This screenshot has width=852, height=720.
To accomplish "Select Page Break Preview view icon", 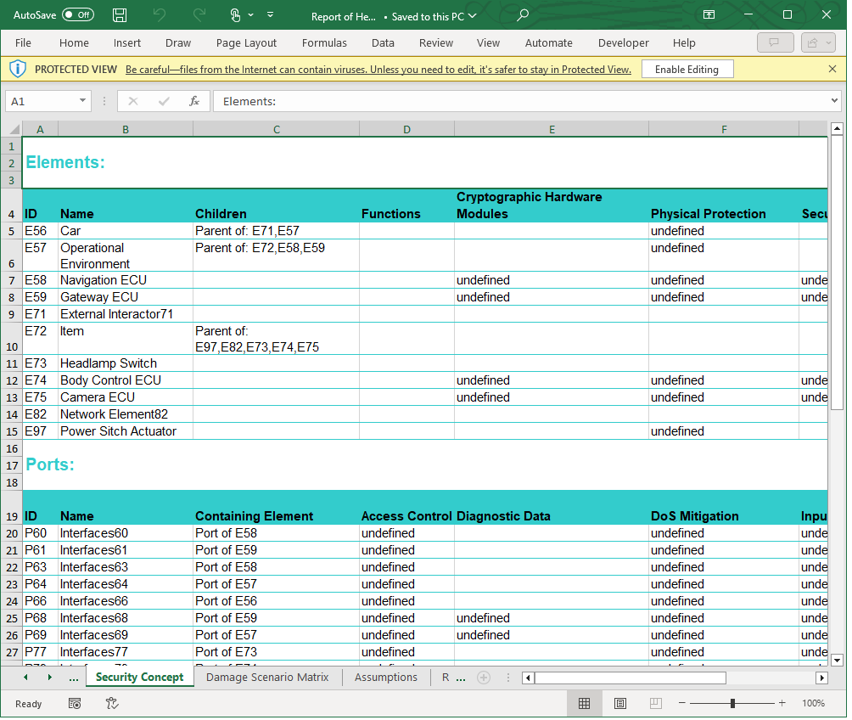I will point(655,703).
